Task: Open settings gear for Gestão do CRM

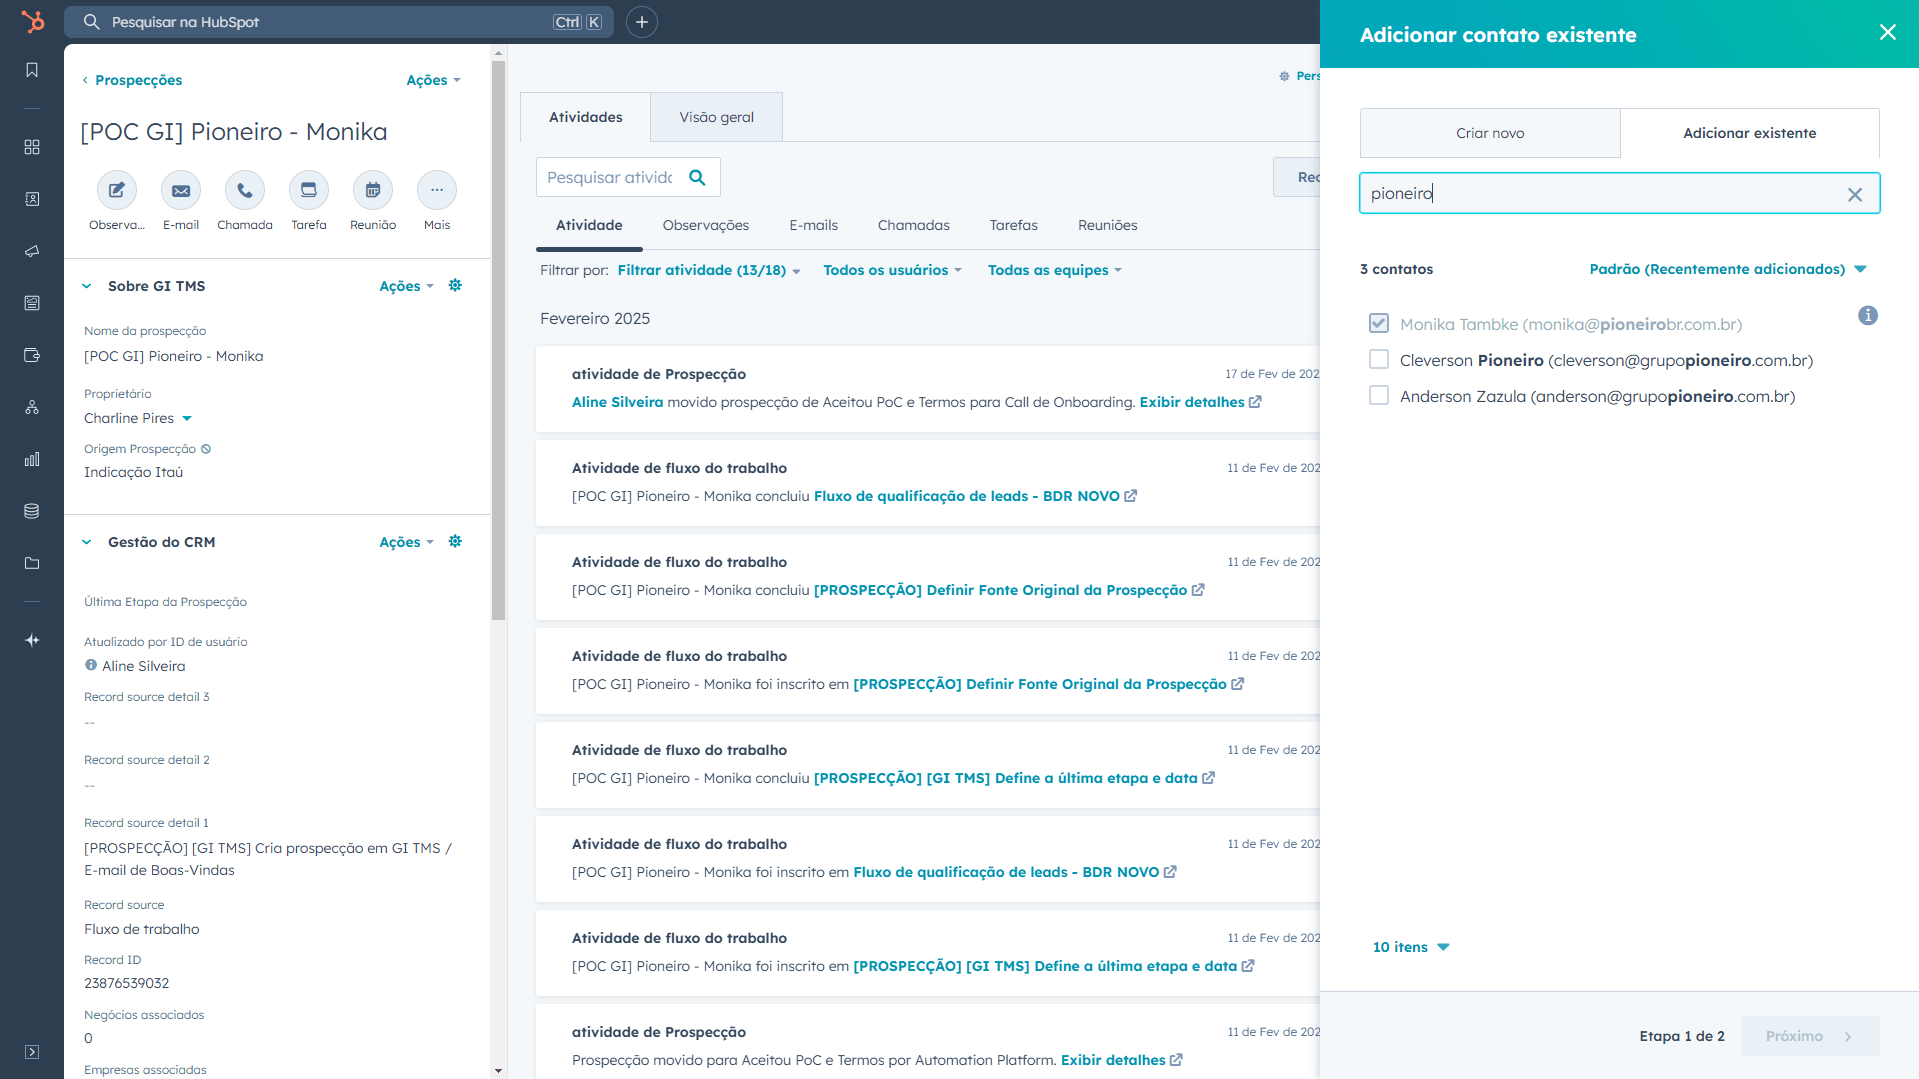Action: 455,542
